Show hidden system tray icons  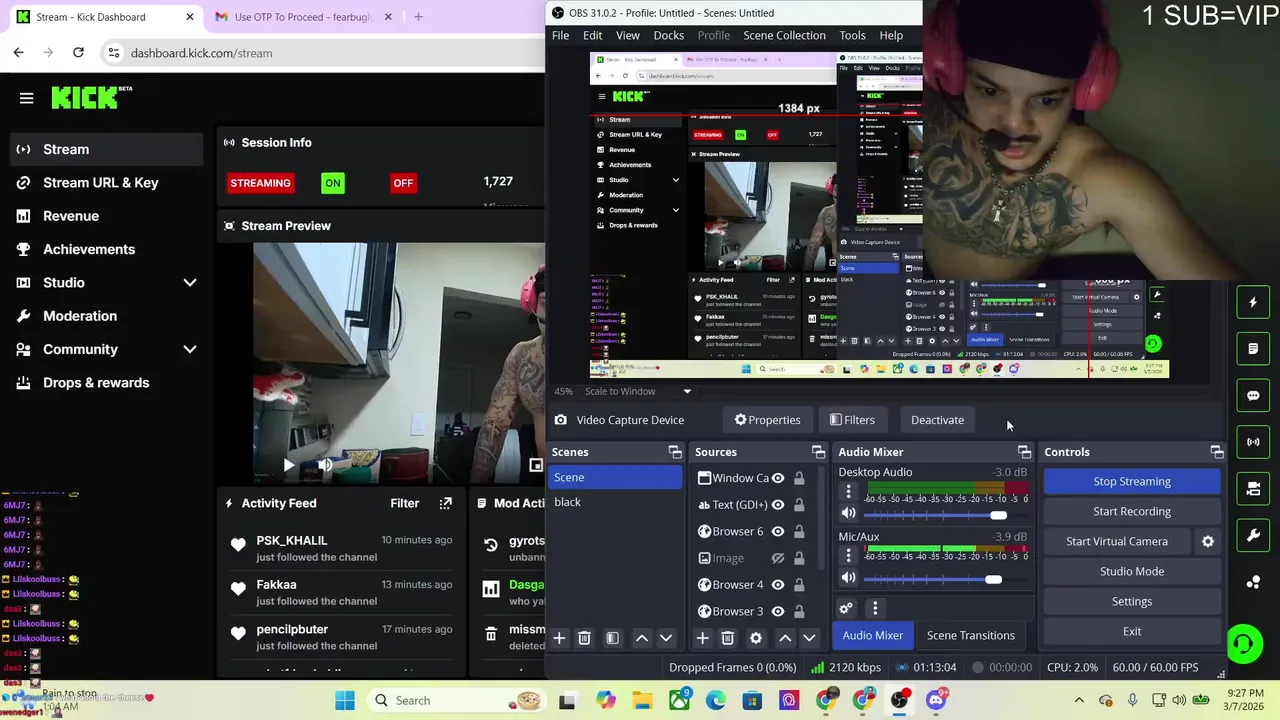click(1079, 700)
